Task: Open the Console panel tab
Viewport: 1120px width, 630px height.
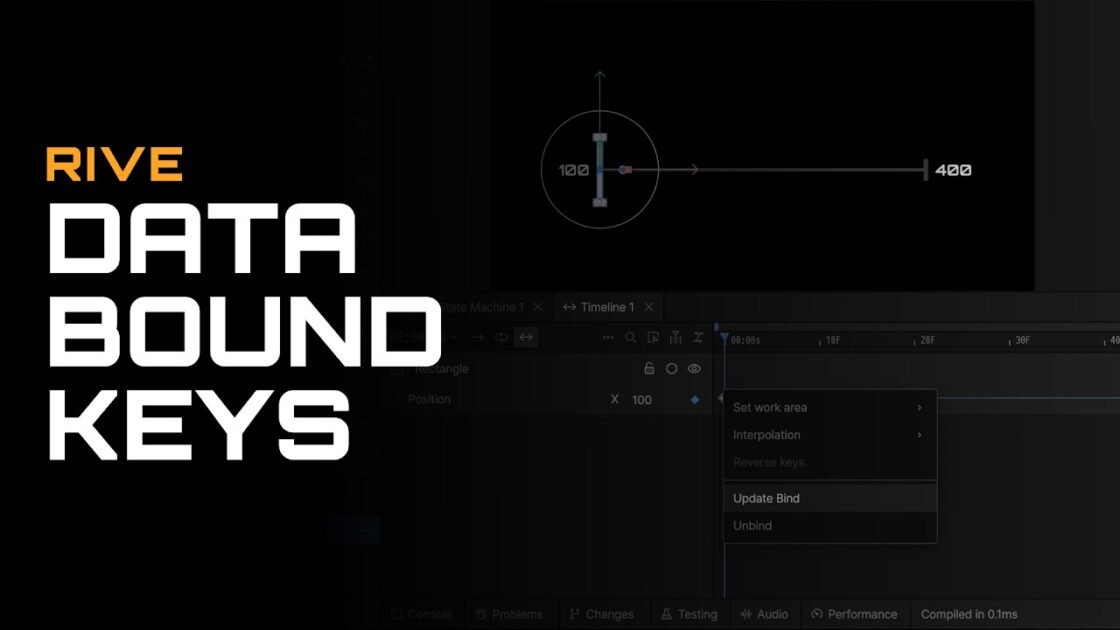Action: tap(422, 614)
